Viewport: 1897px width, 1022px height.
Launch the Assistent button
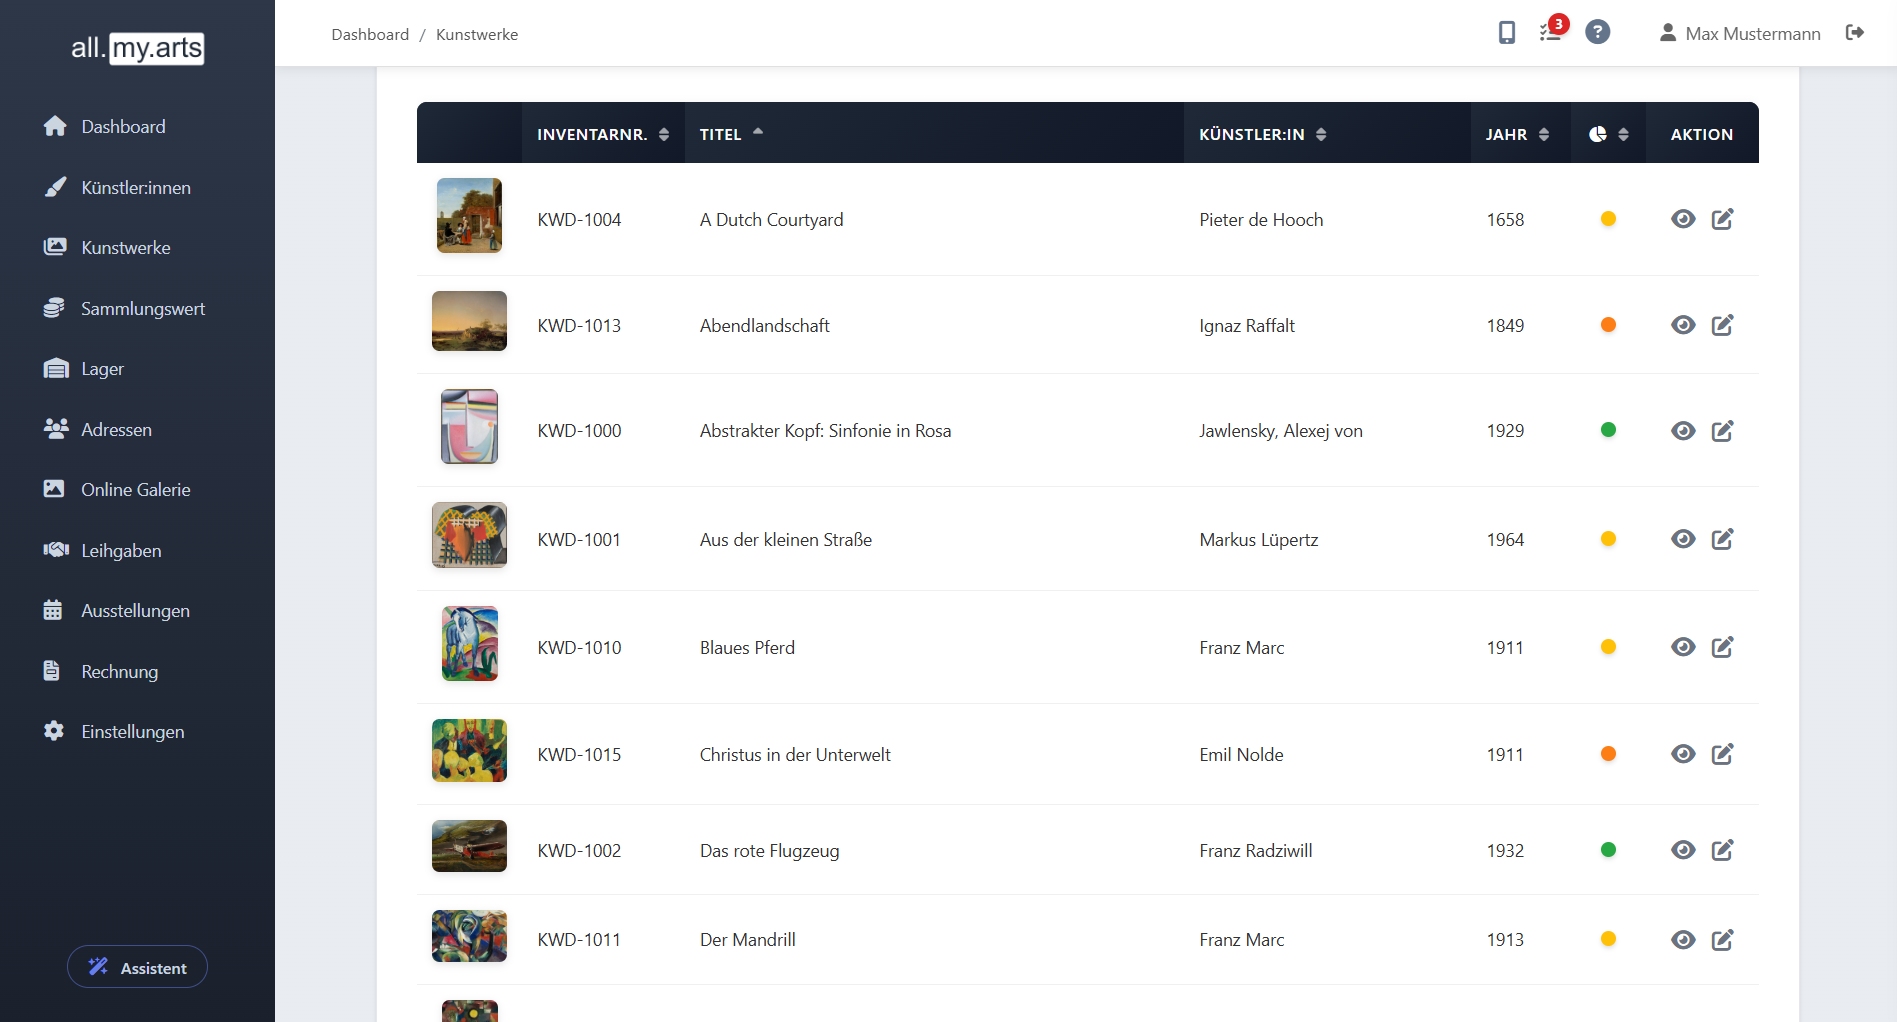coord(137,967)
